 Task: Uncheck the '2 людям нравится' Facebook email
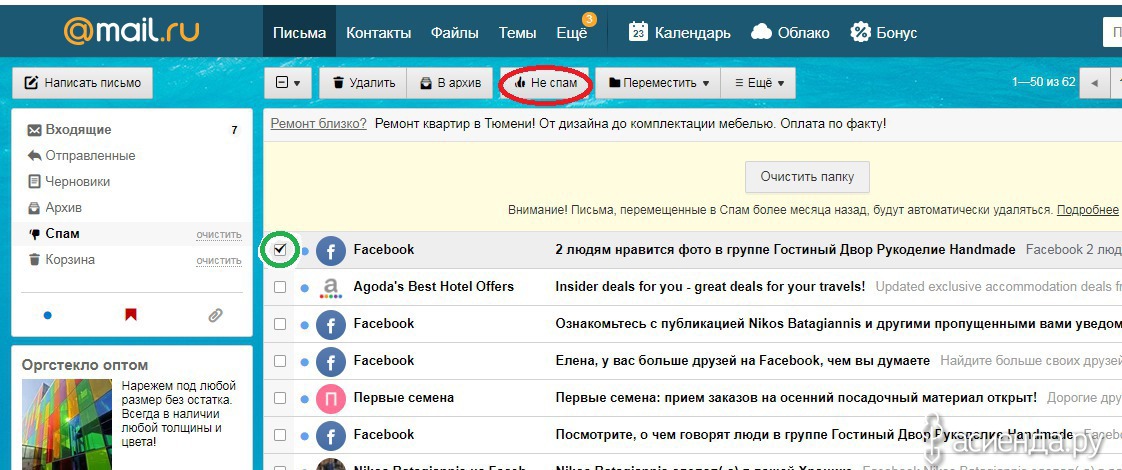pyautogui.click(x=280, y=250)
